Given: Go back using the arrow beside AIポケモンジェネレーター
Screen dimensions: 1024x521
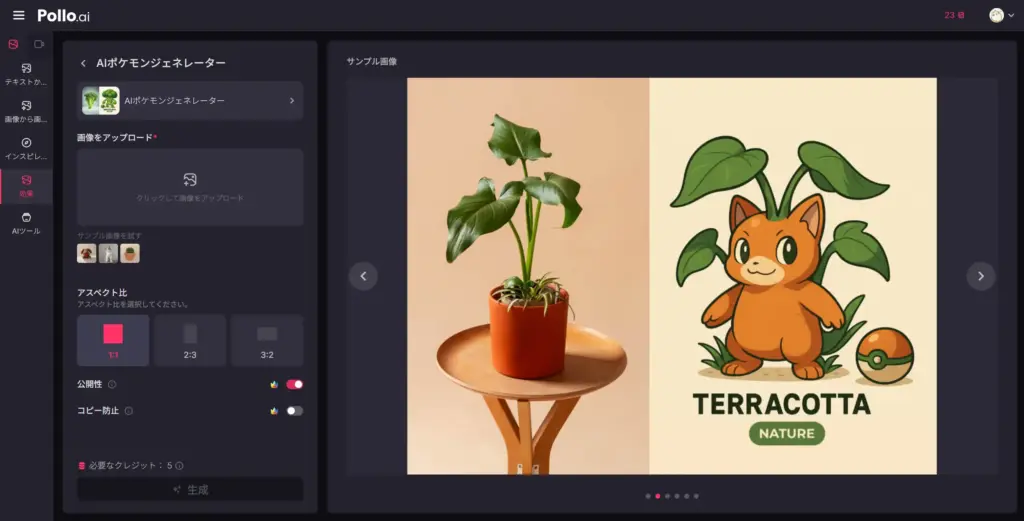Looking at the screenshot, I should tap(83, 63).
